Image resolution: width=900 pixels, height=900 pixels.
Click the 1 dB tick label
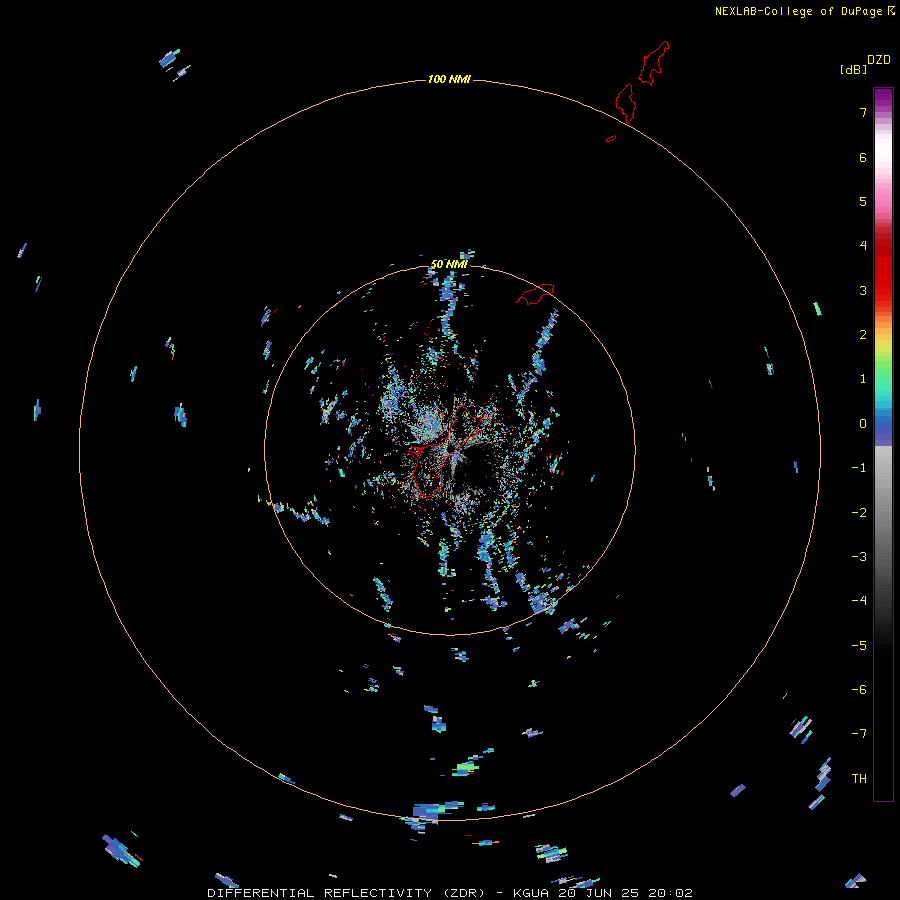point(863,379)
